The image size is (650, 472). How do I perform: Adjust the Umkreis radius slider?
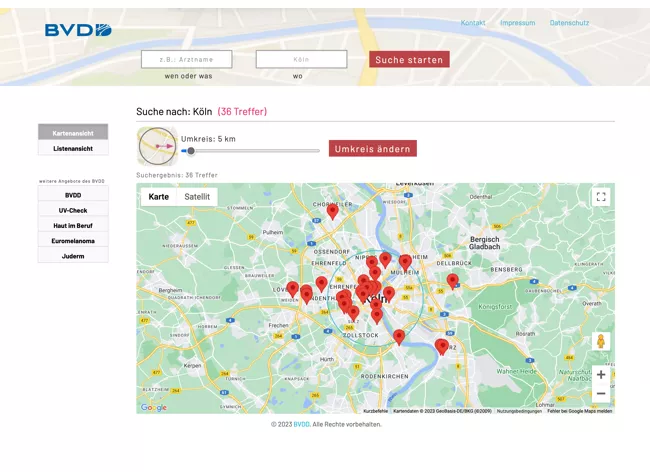pos(191,151)
